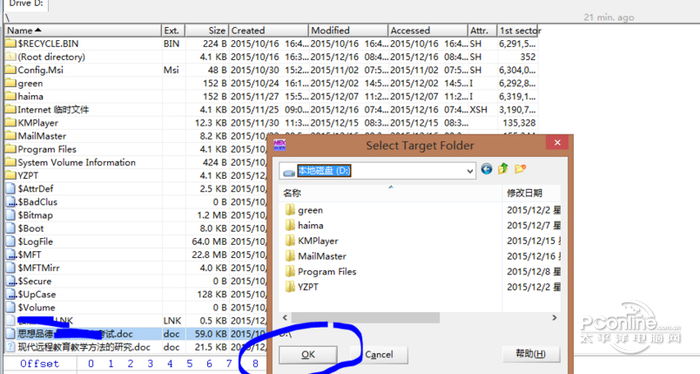
Task: Select the YZPT folder icon in the dialog
Action: tap(290, 287)
